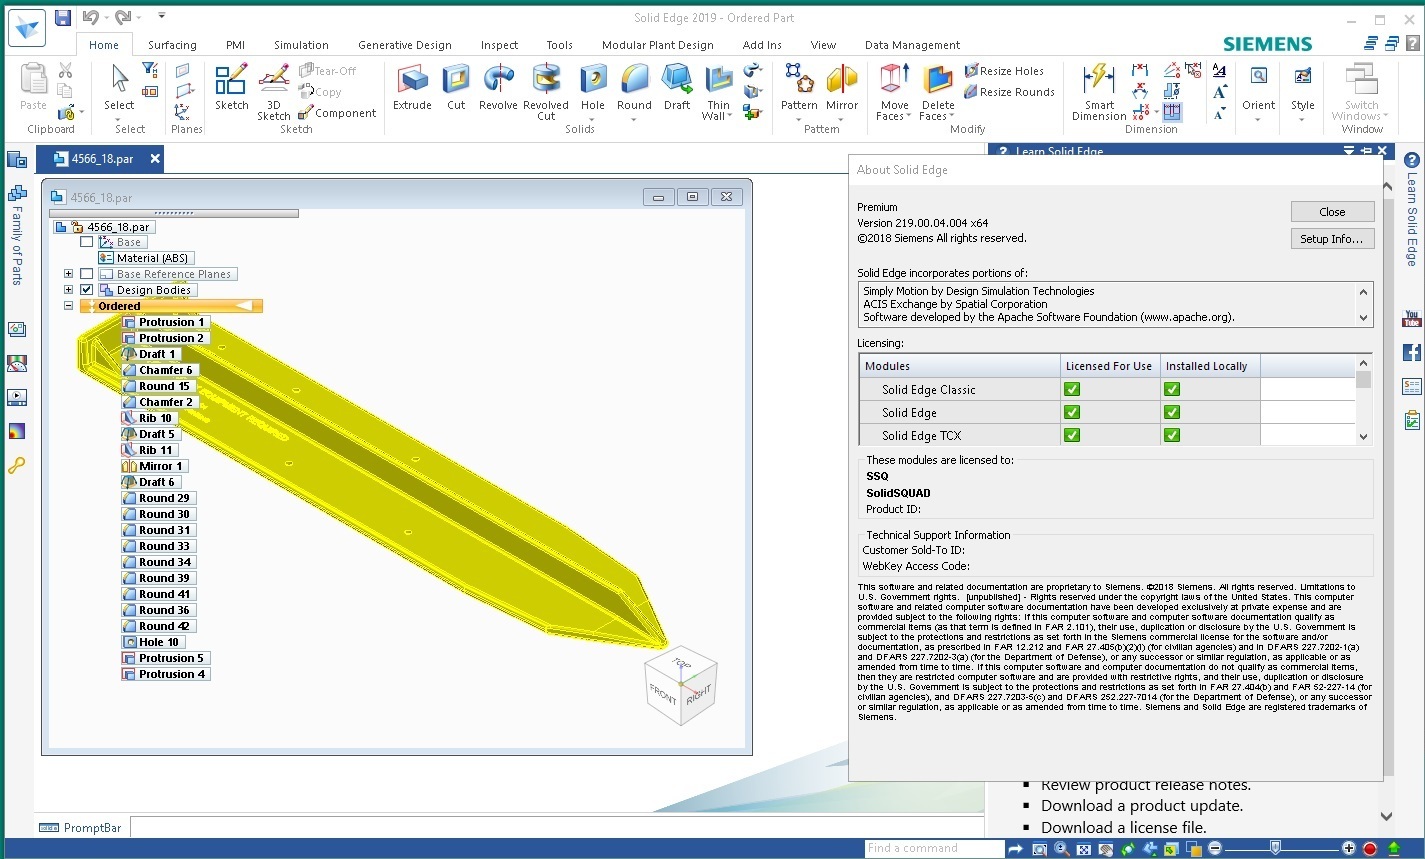Open the Solid Edge application menu button
Image resolution: width=1425 pixels, height=859 pixels.
pos(28,27)
